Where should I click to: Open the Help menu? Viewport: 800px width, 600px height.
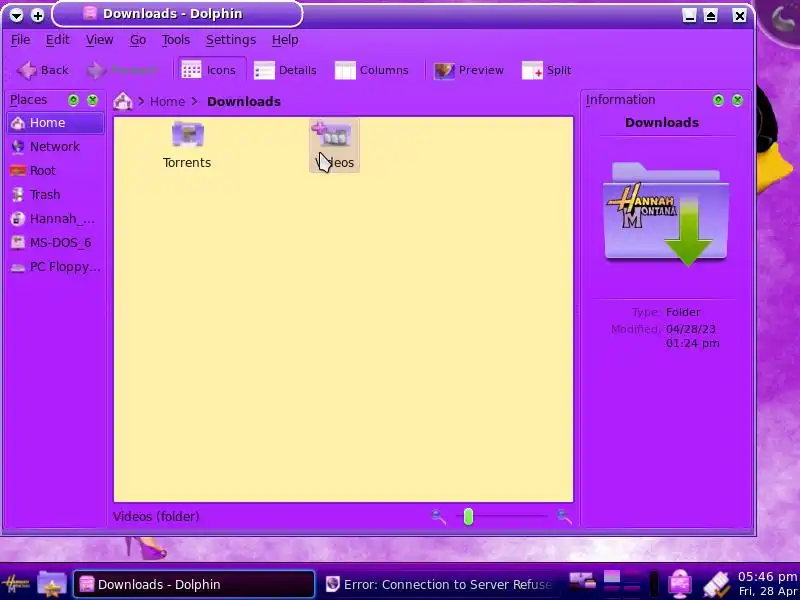(285, 40)
